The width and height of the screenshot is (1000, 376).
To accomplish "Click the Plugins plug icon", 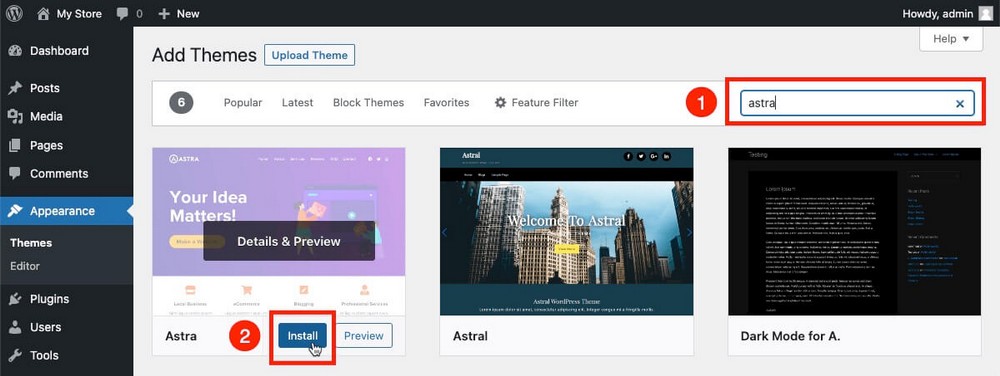I will pyautogui.click(x=15, y=299).
